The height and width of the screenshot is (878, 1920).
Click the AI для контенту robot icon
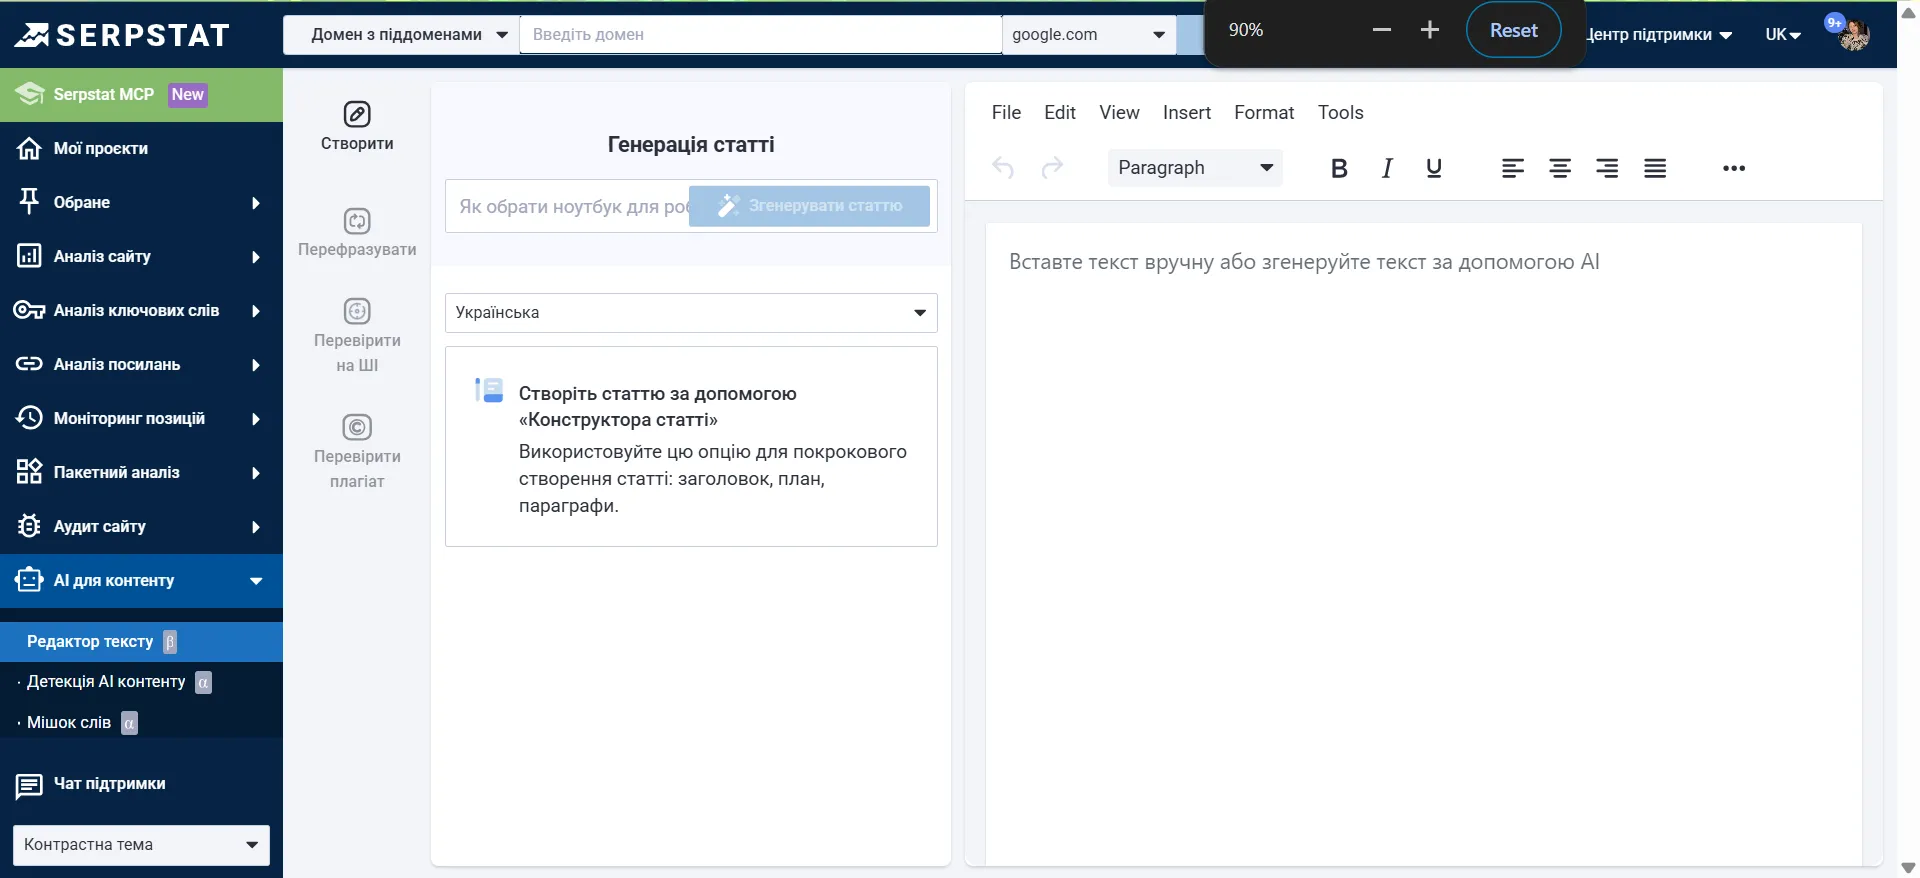[x=29, y=580]
